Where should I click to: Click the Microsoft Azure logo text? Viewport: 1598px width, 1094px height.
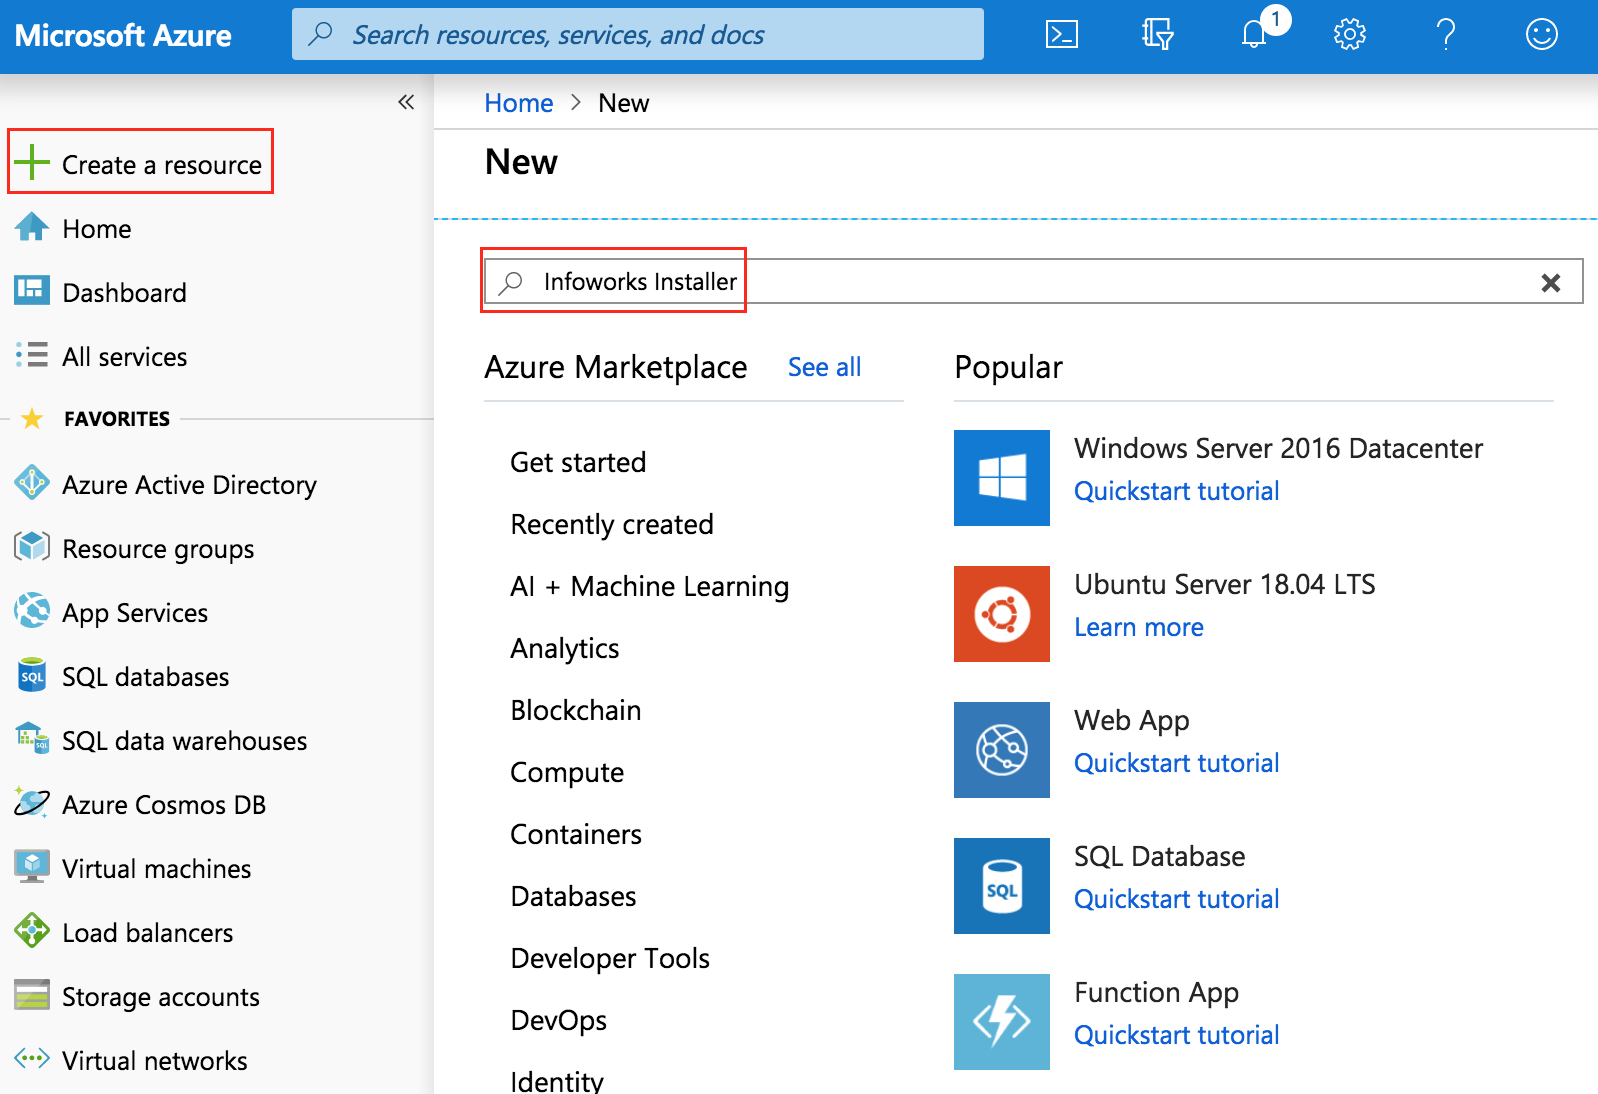pyautogui.click(x=123, y=36)
